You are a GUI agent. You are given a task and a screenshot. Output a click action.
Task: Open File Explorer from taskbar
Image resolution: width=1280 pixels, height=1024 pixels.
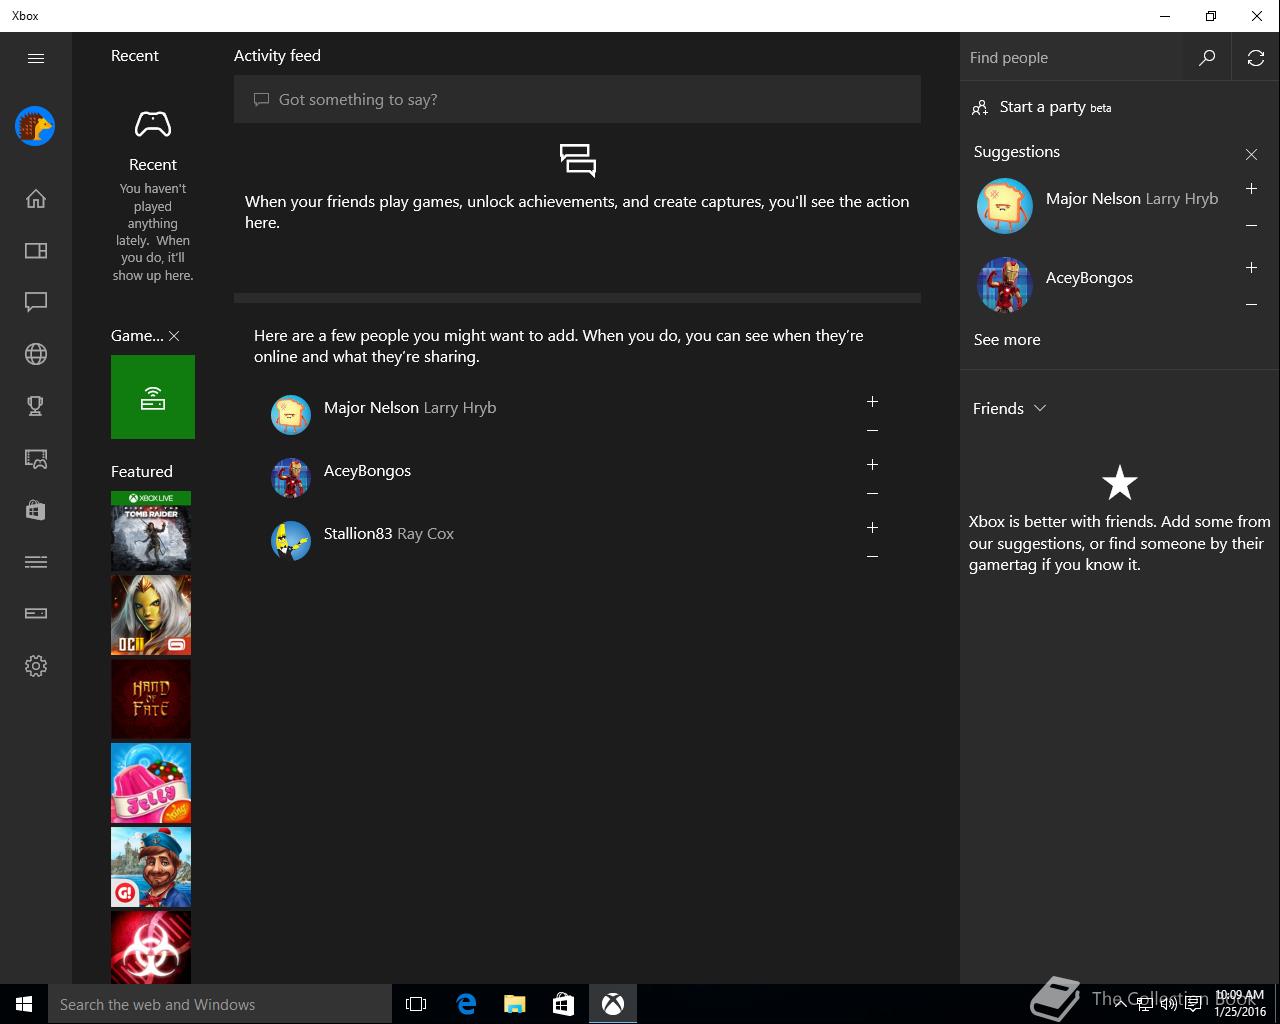(x=514, y=1004)
